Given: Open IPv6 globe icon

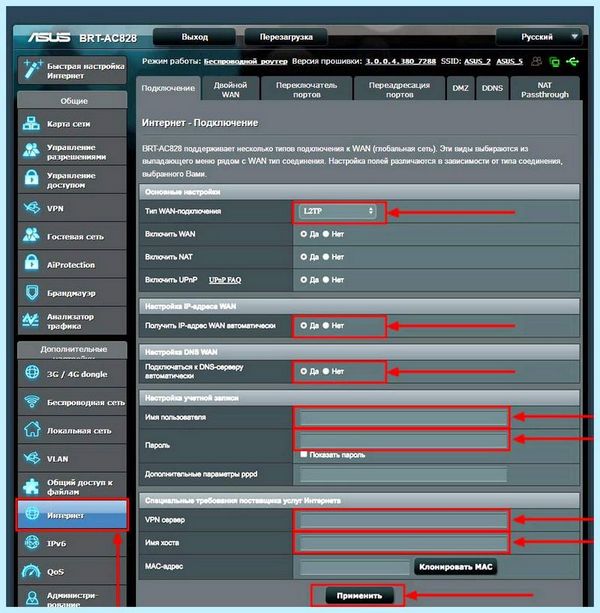Looking at the screenshot, I should tap(32, 543).
